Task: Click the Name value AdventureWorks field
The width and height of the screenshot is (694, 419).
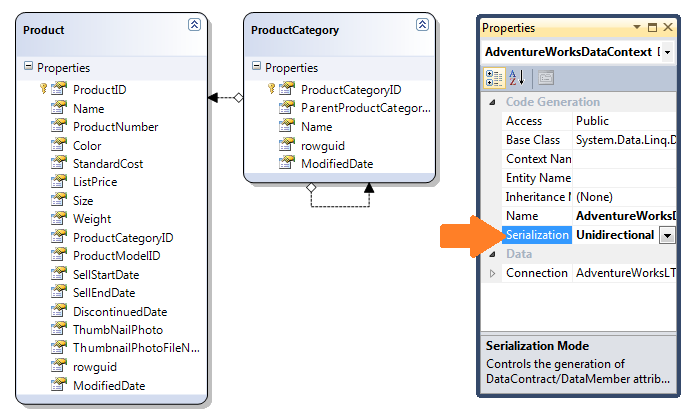Action: click(x=624, y=216)
